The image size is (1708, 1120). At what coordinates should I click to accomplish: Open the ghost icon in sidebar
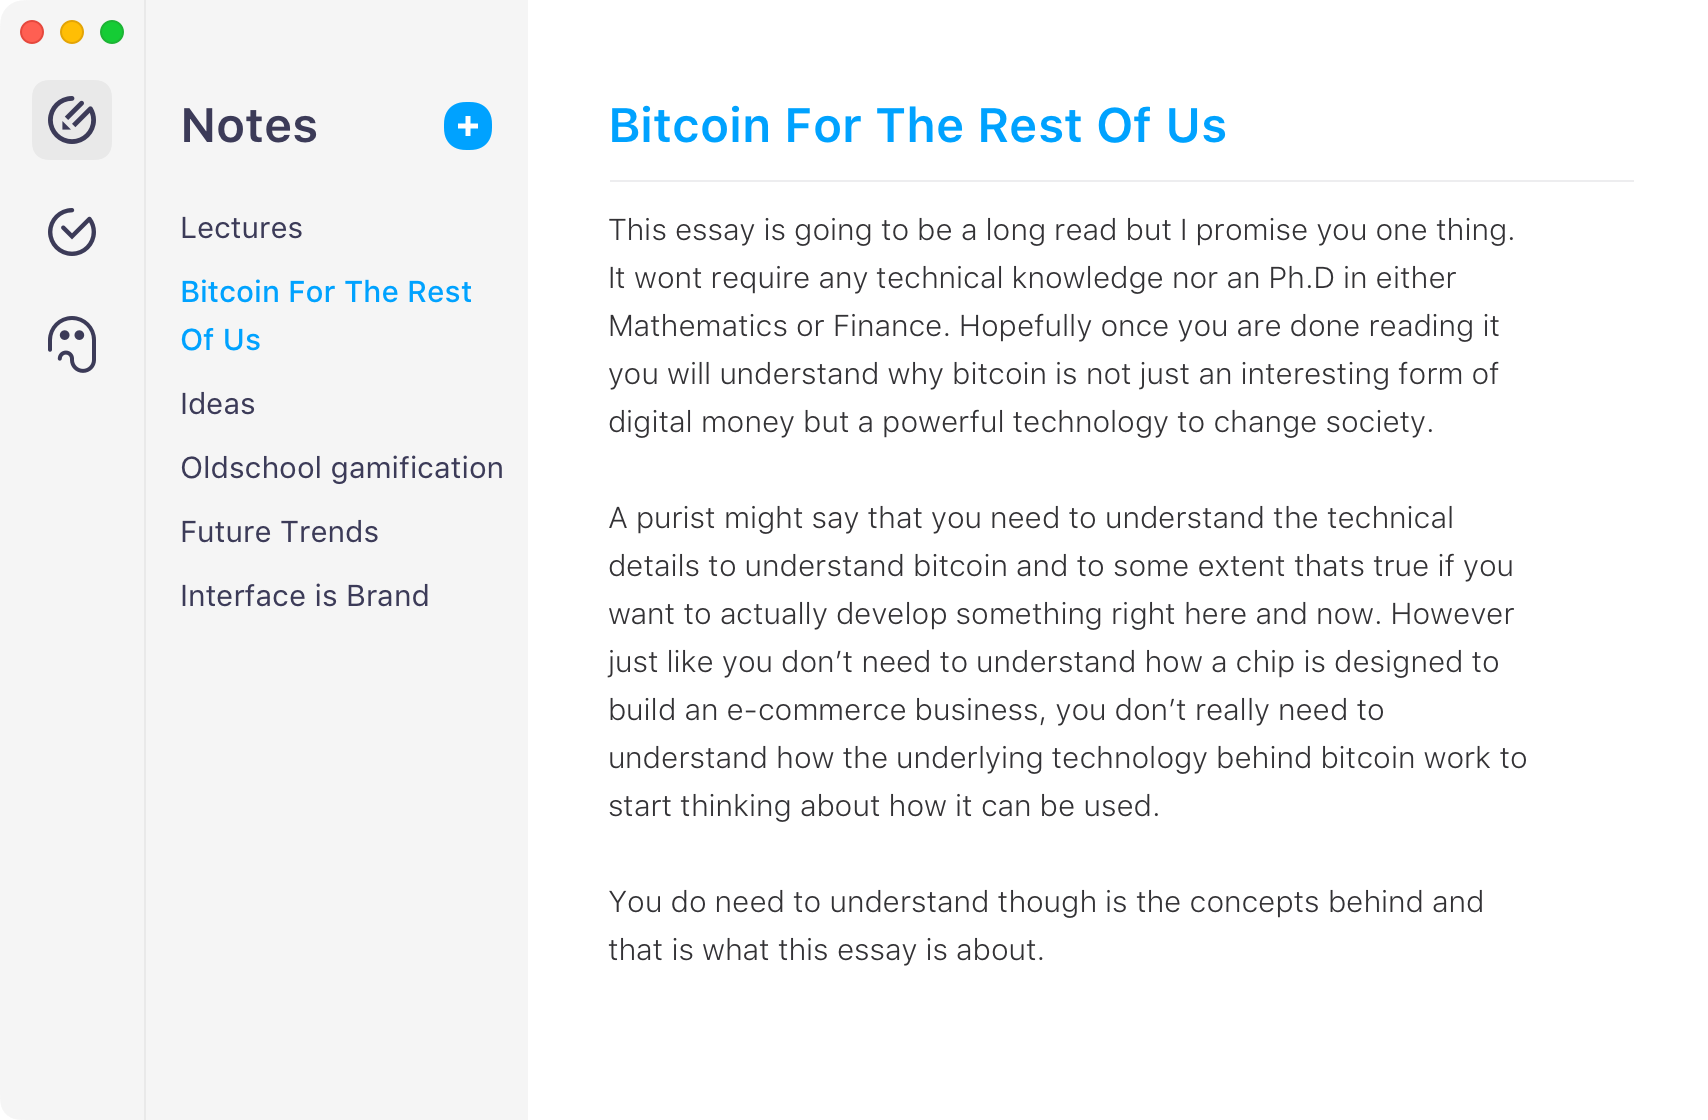[72, 344]
